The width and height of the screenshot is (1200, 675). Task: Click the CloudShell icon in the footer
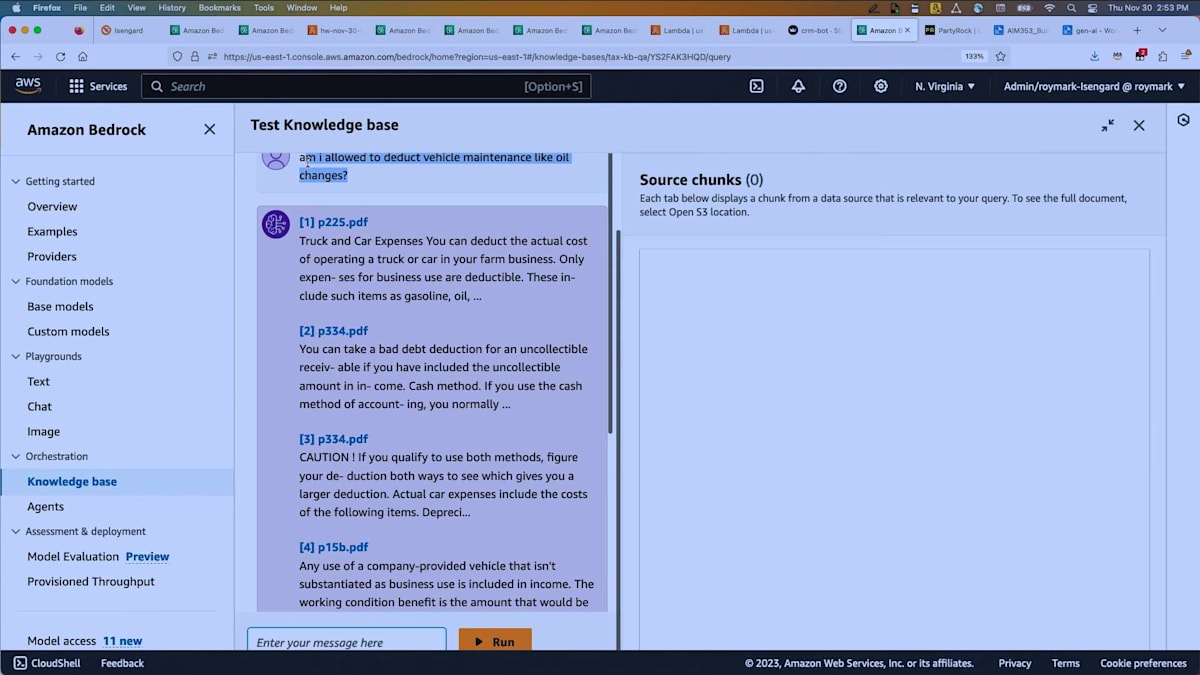tap(20, 663)
